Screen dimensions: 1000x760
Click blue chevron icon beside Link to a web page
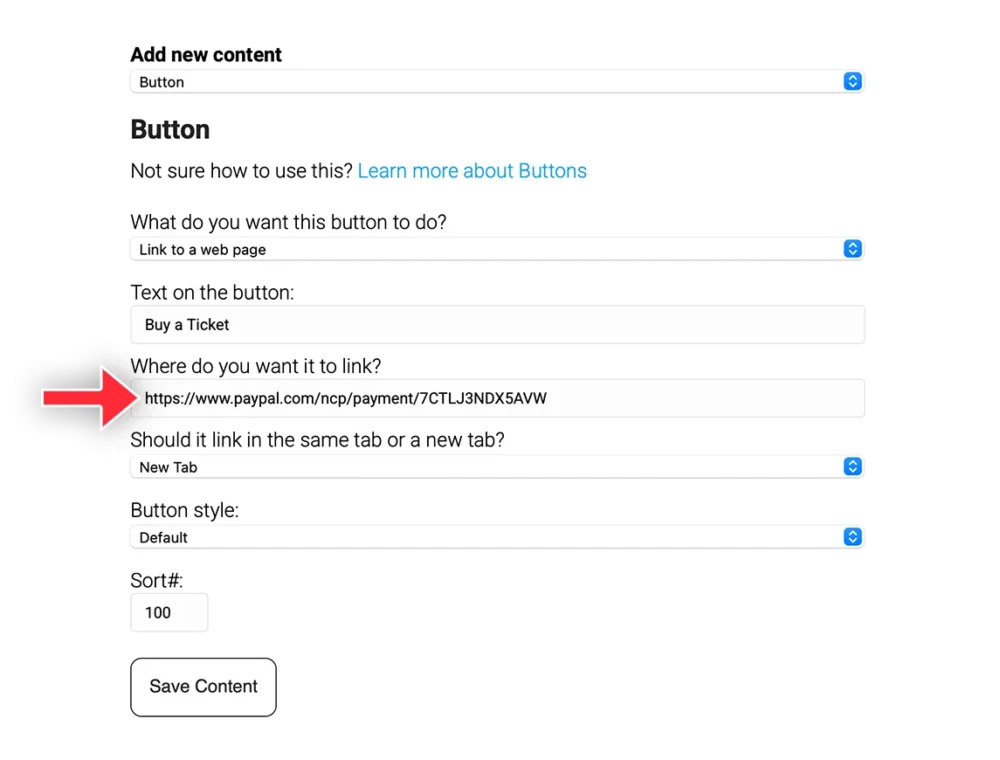852,249
